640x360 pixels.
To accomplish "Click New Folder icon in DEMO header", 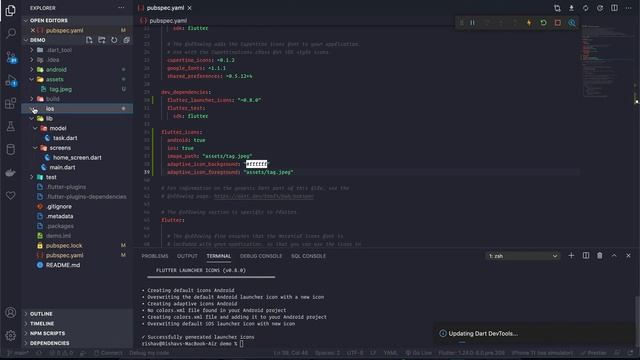I will click(x=102, y=40).
